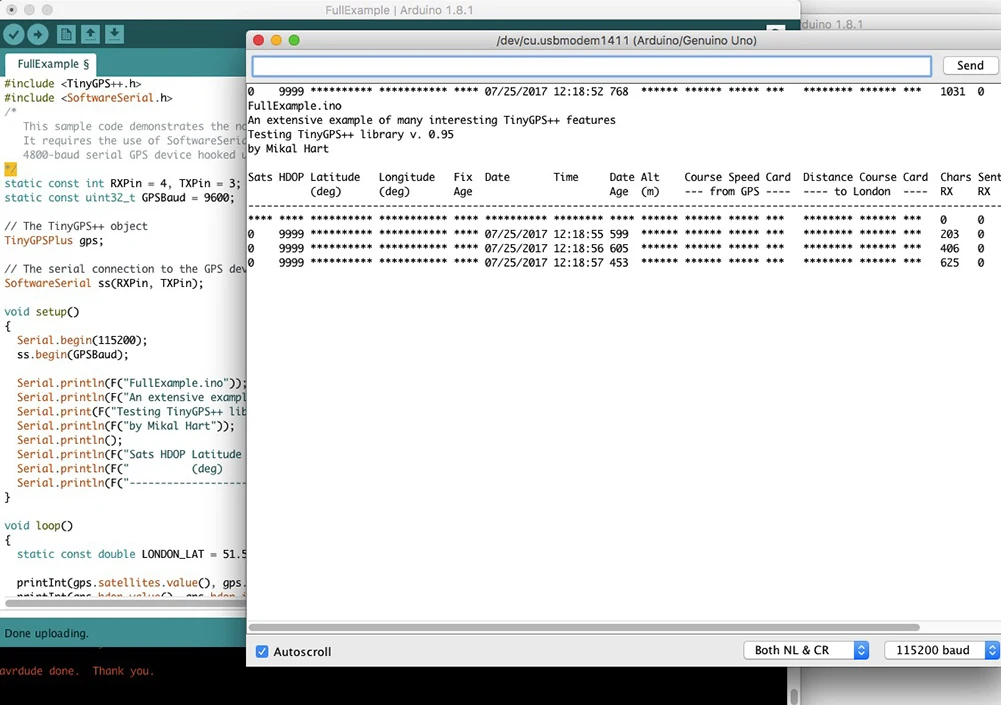The height and width of the screenshot is (705, 1001).
Task: Close the serial monitor with the red button
Action: (x=258, y=40)
